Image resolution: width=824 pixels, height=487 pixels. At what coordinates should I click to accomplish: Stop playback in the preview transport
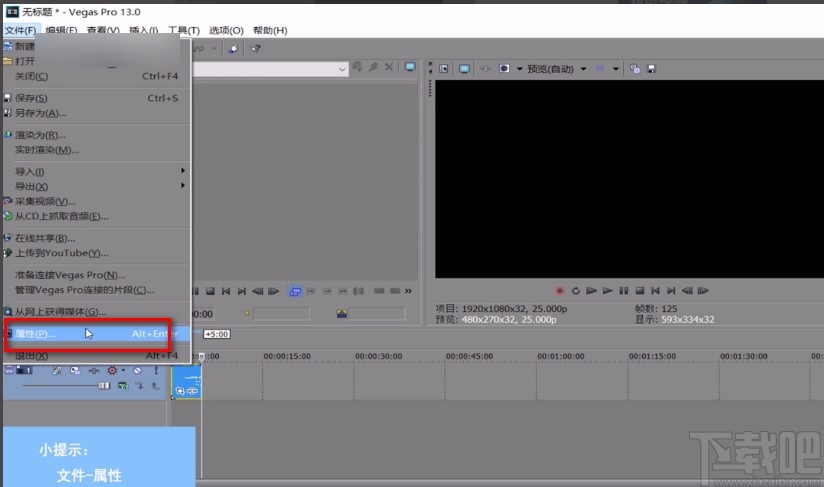[x=640, y=291]
